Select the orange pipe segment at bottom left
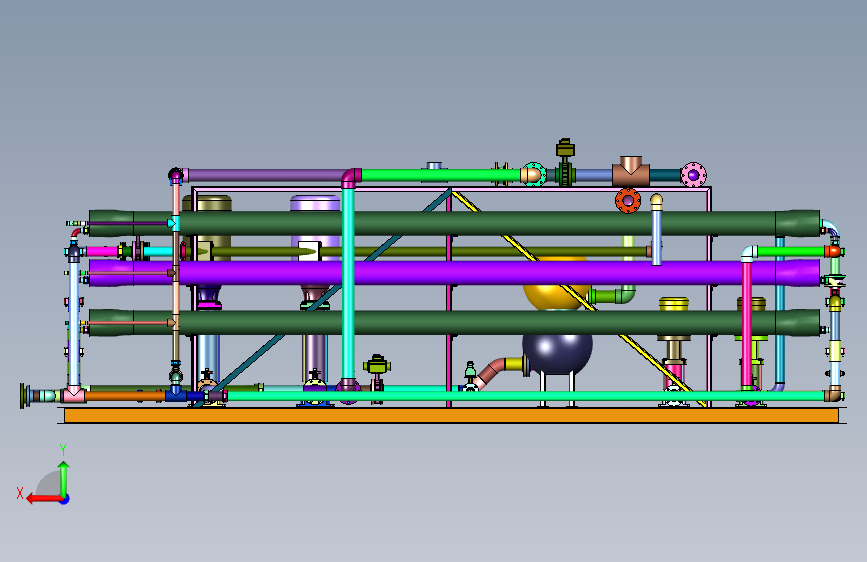 click(124, 396)
